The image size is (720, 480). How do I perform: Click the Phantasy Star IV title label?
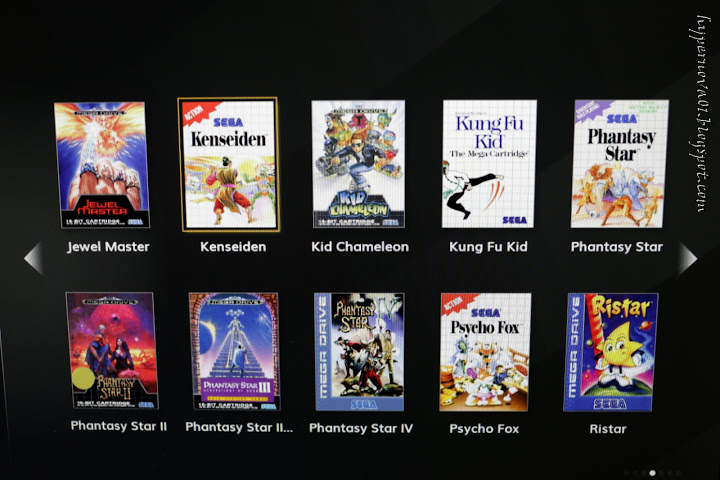tap(361, 428)
